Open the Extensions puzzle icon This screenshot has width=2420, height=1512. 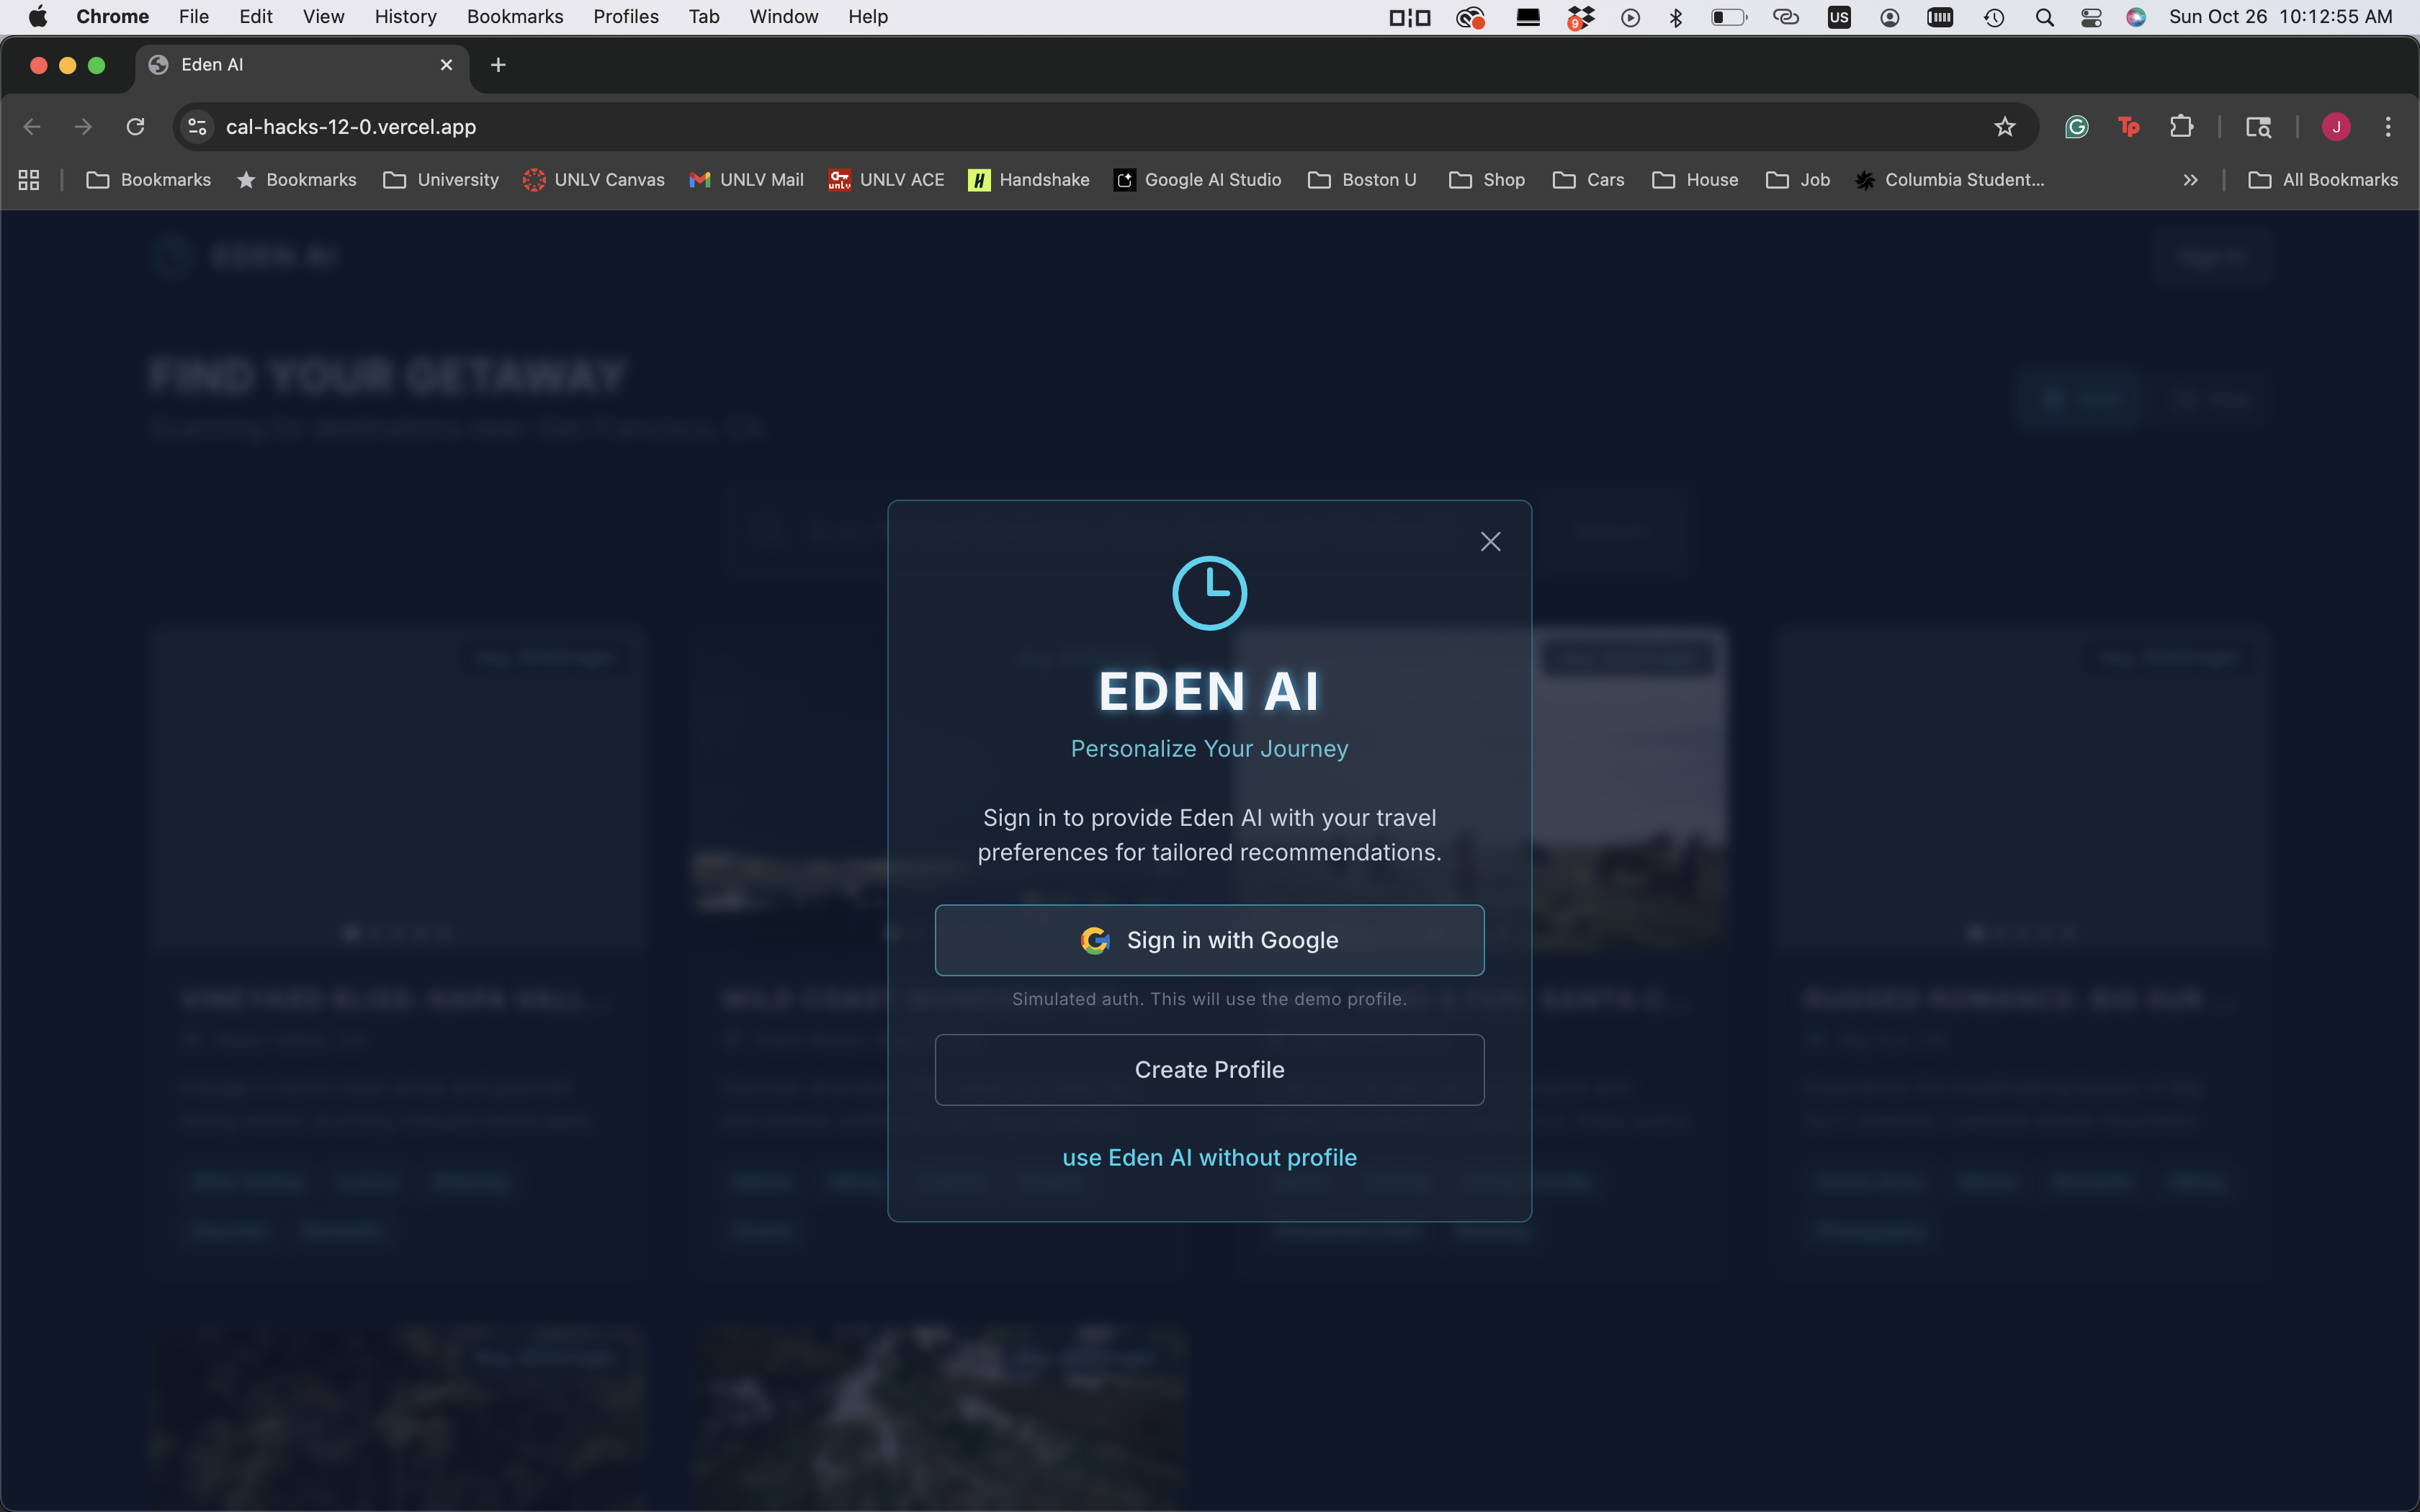(x=2181, y=127)
